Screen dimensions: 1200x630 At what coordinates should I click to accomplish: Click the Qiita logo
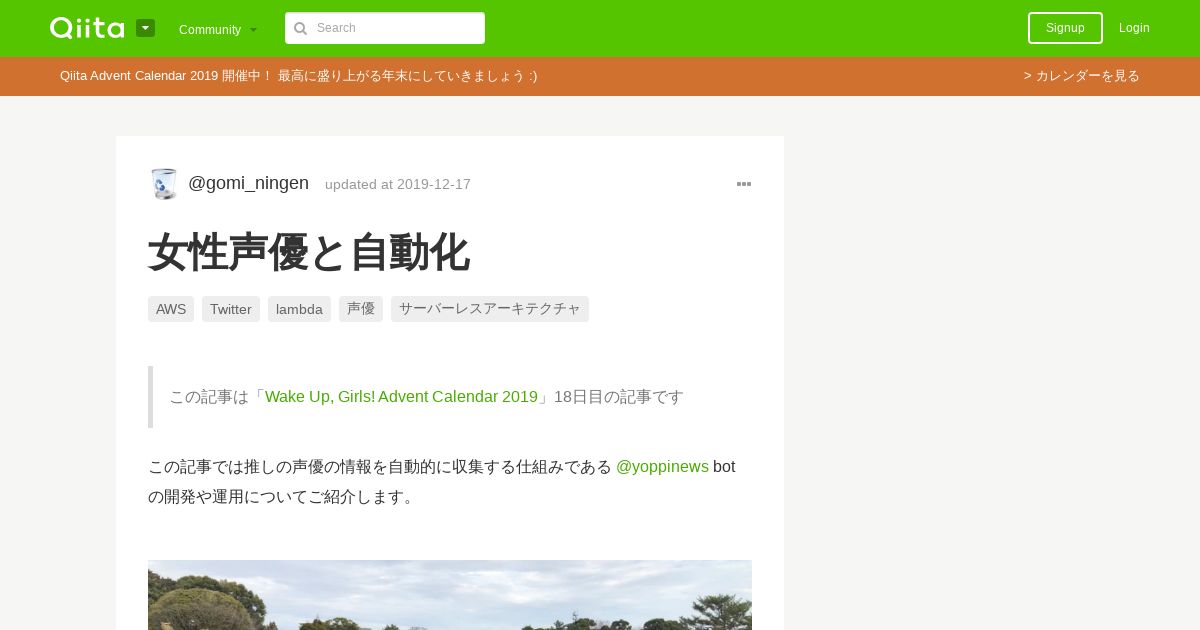point(87,28)
